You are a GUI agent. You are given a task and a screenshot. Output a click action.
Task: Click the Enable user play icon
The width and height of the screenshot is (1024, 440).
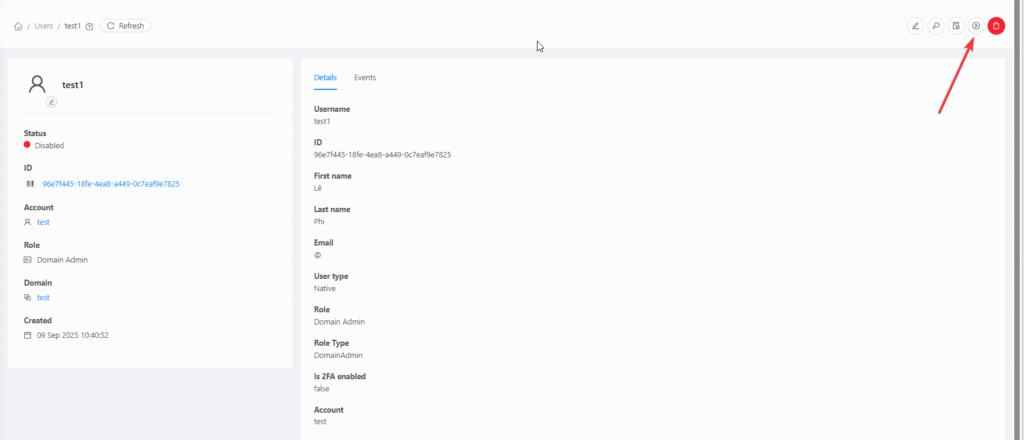pyautogui.click(x=976, y=26)
